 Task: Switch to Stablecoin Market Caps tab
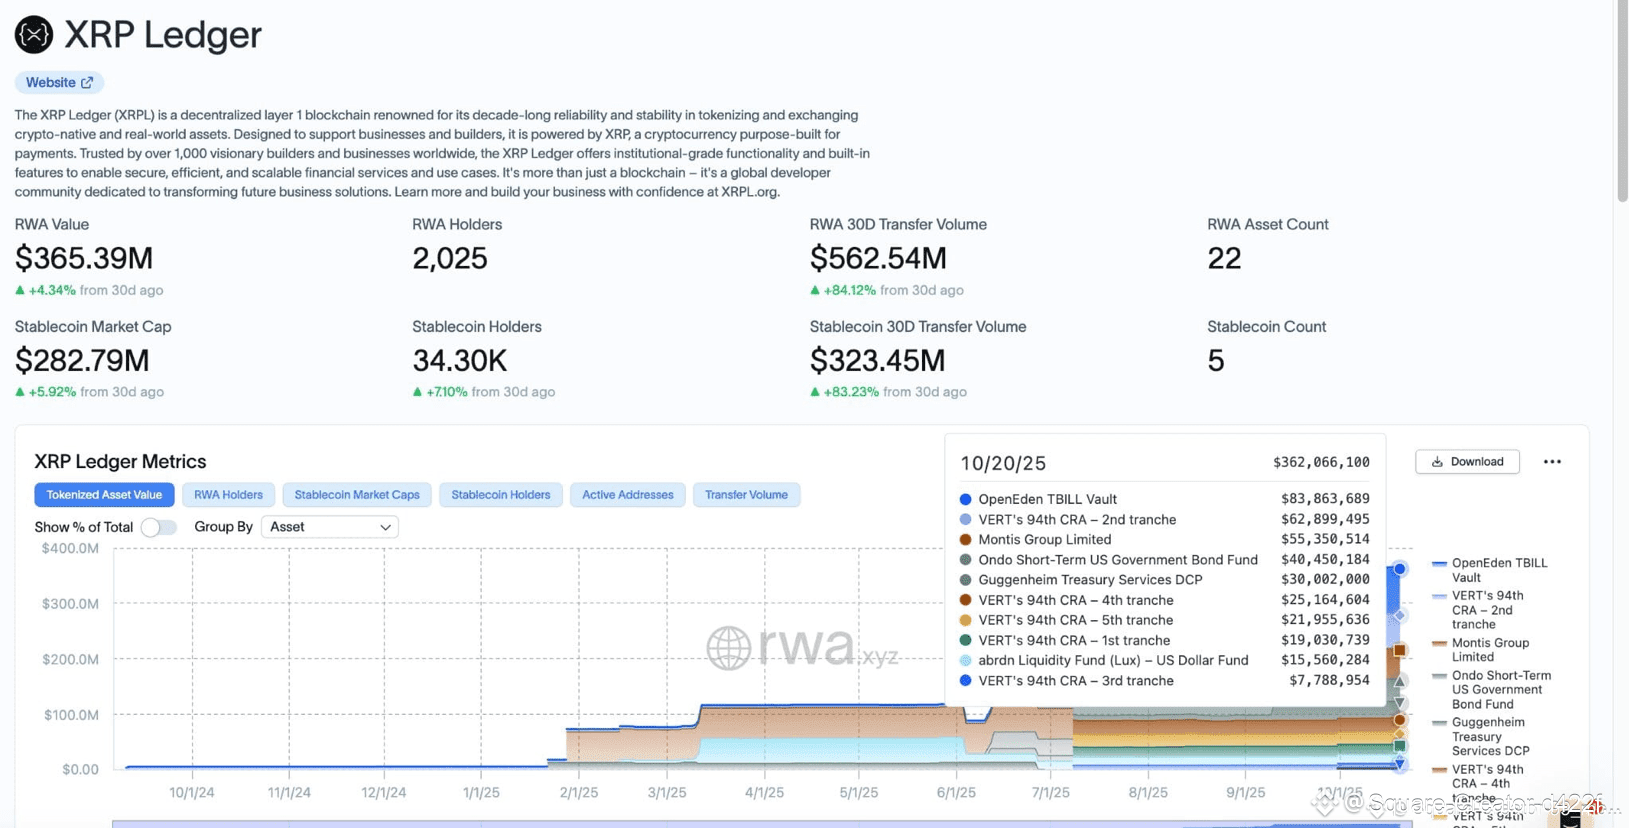point(357,495)
